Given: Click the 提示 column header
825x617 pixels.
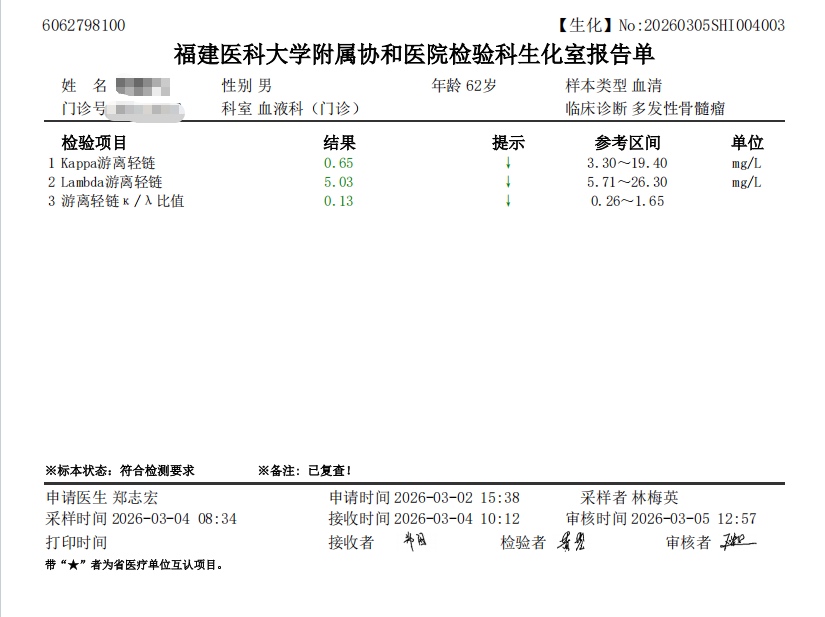Looking at the screenshot, I should (508, 143).
